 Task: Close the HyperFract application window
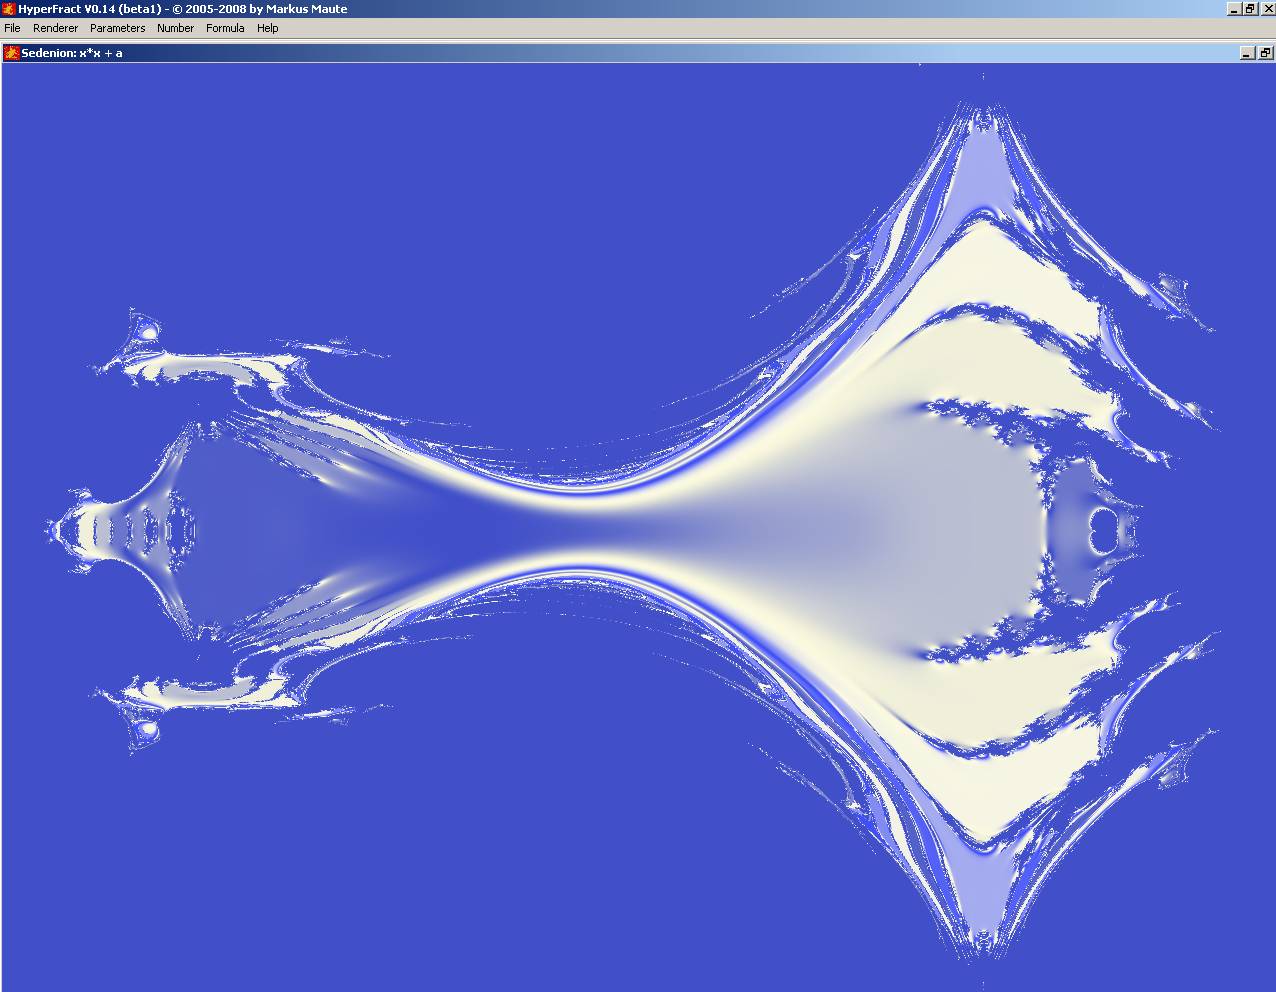click(x=1266, y=9)
